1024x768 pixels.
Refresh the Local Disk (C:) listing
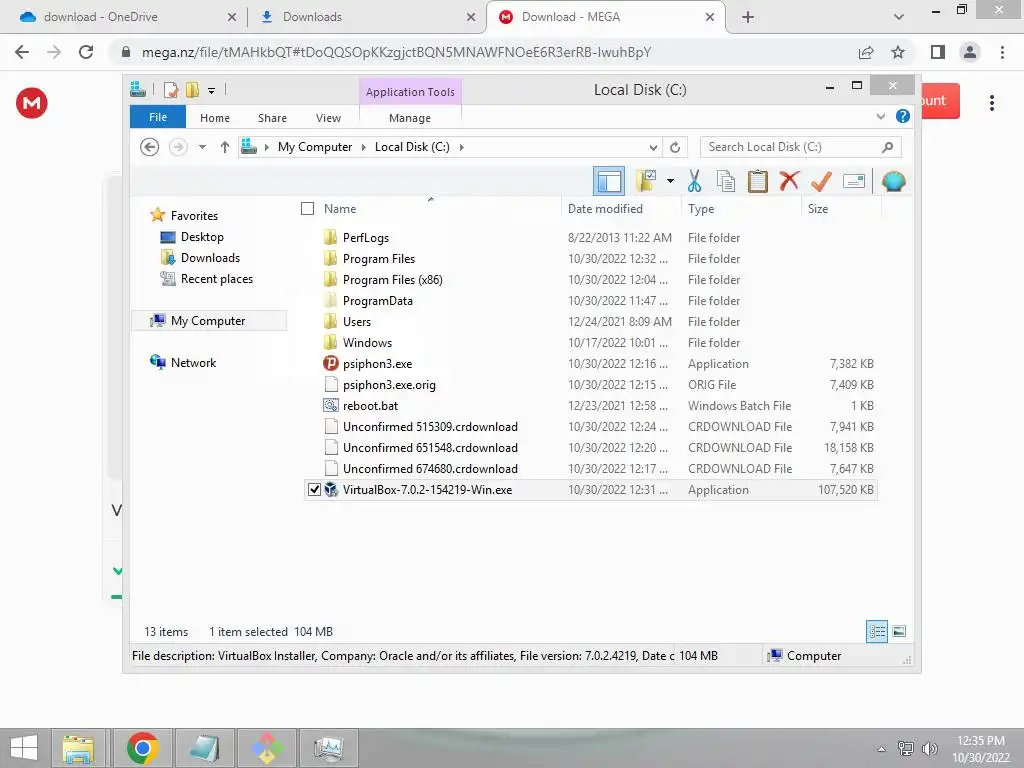[x=675, y=147]
